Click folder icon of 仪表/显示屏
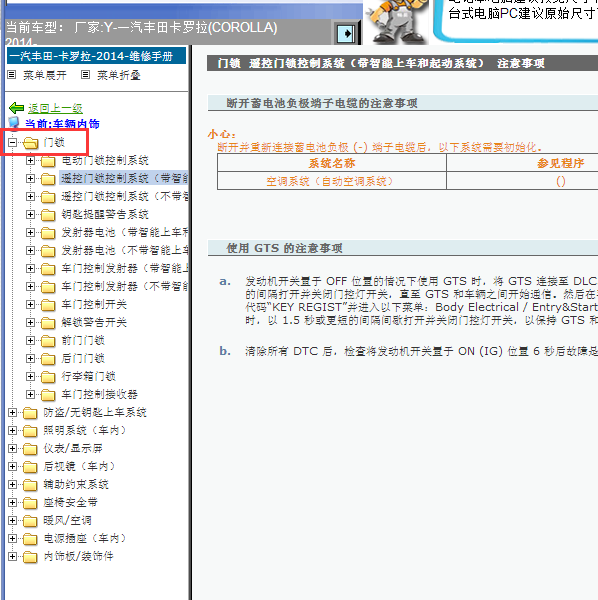 click(x=30, y=449)
